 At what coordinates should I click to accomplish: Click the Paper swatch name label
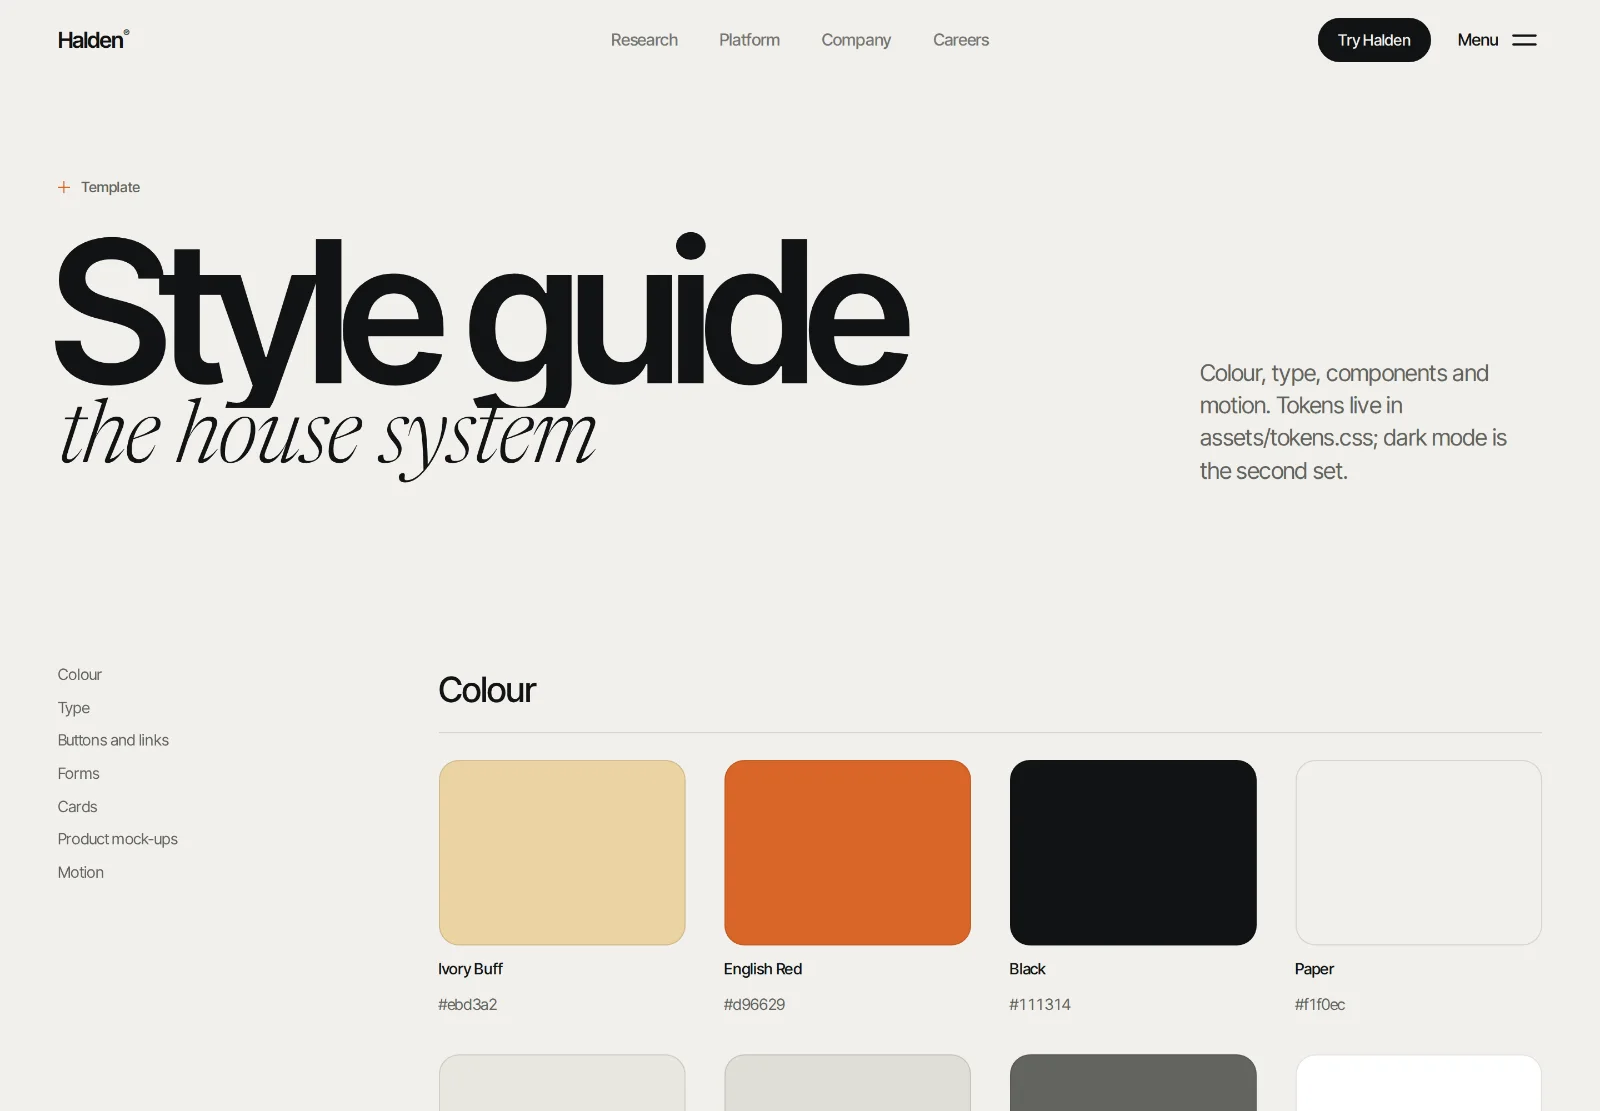(x=1315, y=969)
